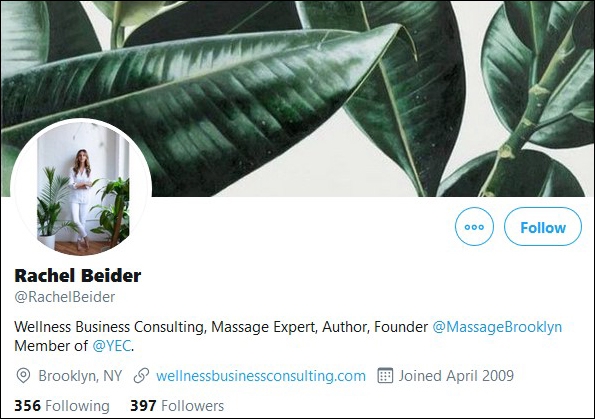The image size is (595, 419).
Task: Click the location pin icon
Action: click(23, 376)
